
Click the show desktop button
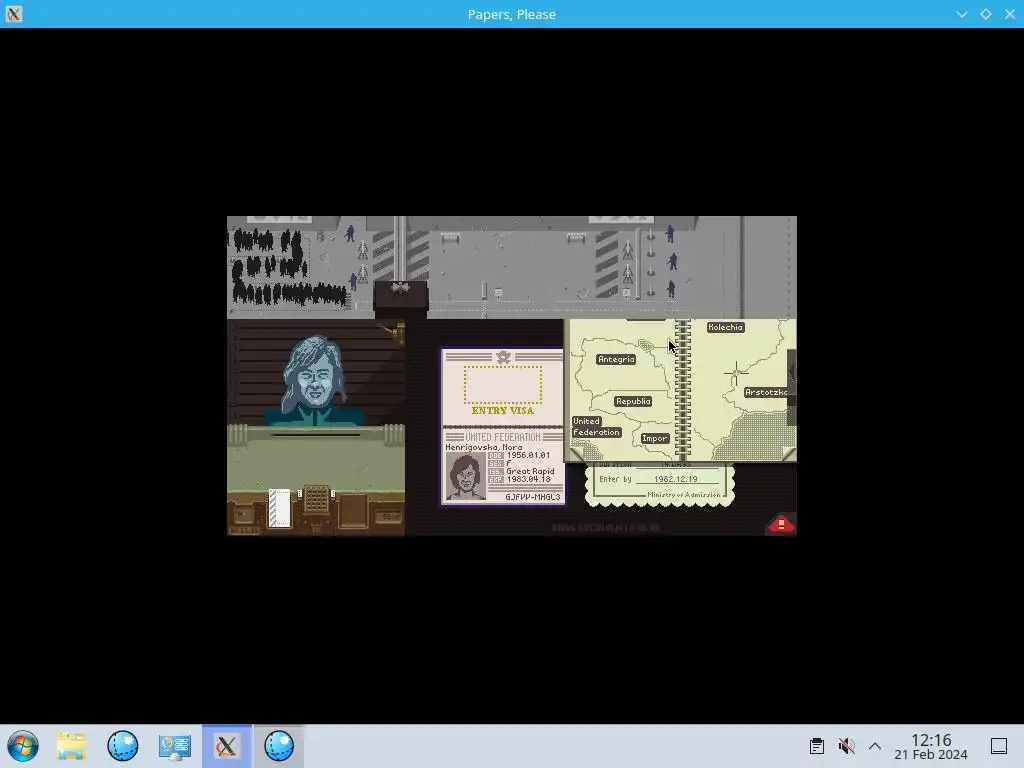tap(999, 746)
